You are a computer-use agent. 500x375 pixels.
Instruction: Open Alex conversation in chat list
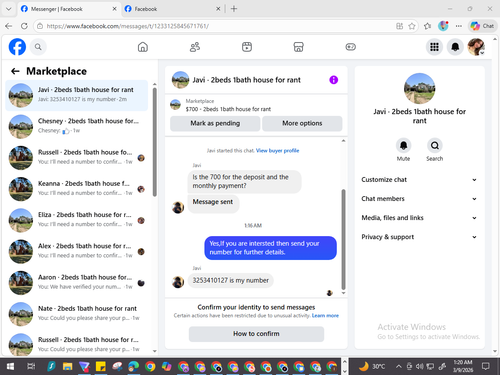click(x=77, y=251)
